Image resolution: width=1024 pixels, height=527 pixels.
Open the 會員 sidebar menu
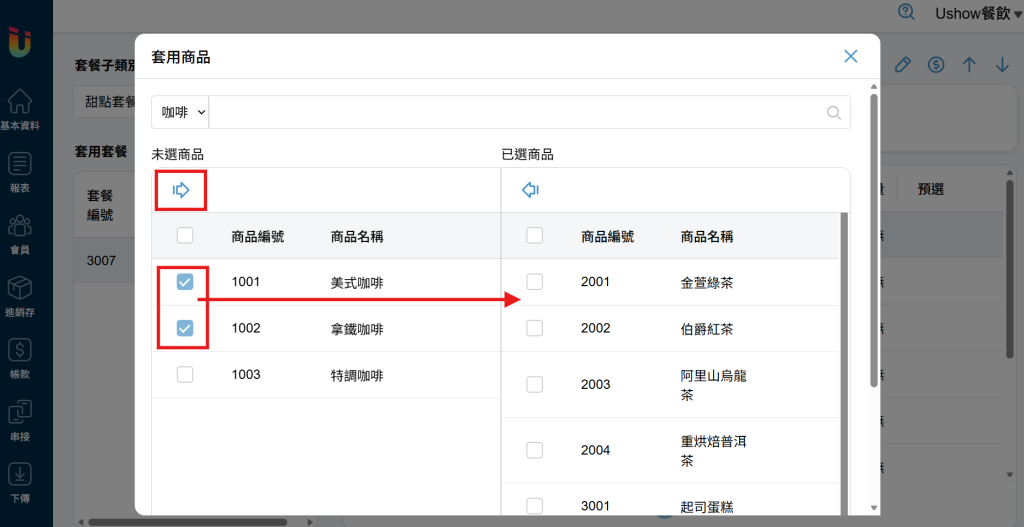point(20,234)
